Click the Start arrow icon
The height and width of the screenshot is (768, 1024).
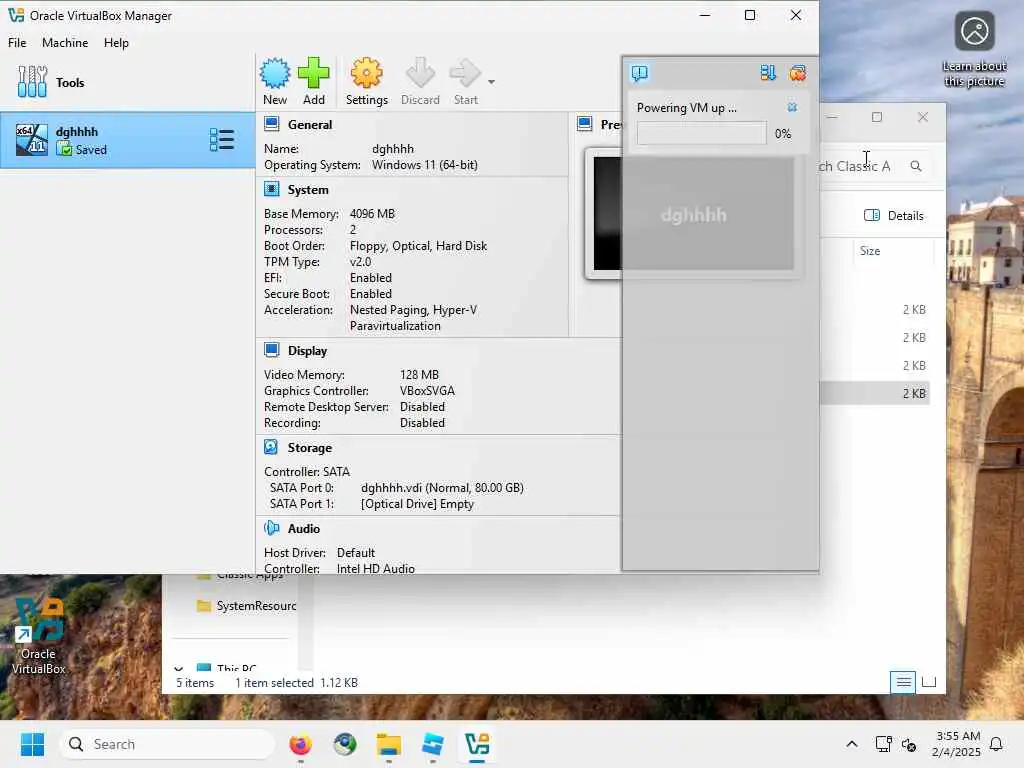[x=466, y=73]
